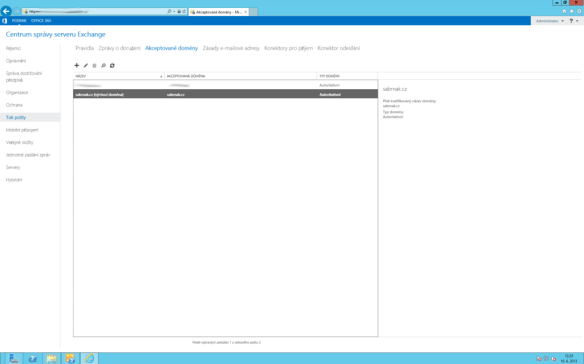Open File Explorer from taskbar

click(51, 358)
